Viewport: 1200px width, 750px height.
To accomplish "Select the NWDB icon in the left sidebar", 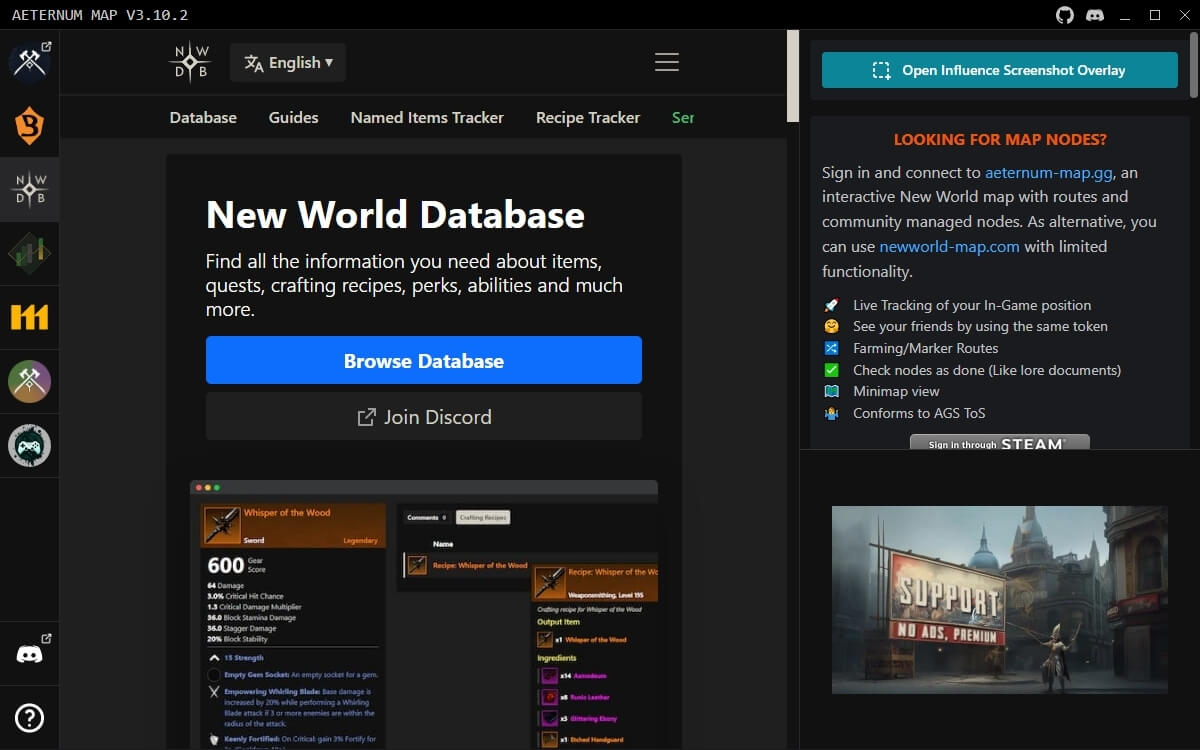I will tap(30, 190).
